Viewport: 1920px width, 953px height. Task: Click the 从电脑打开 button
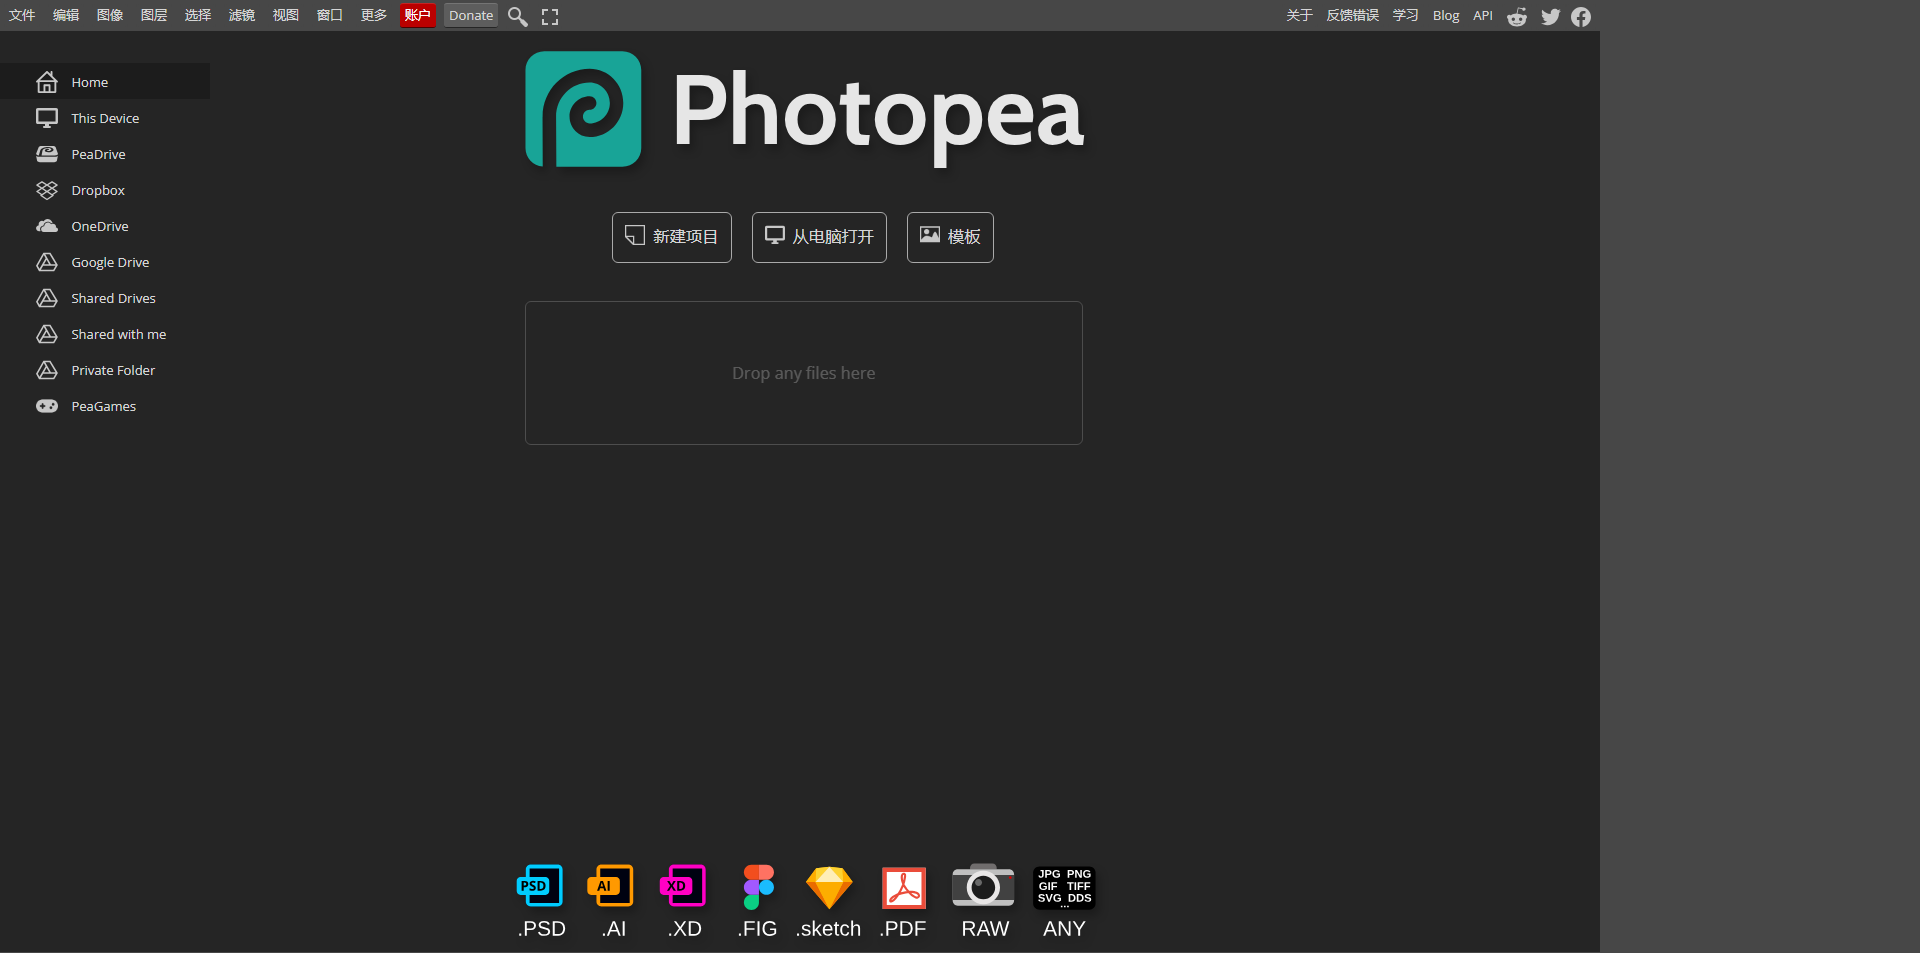(x=819, y=237)
